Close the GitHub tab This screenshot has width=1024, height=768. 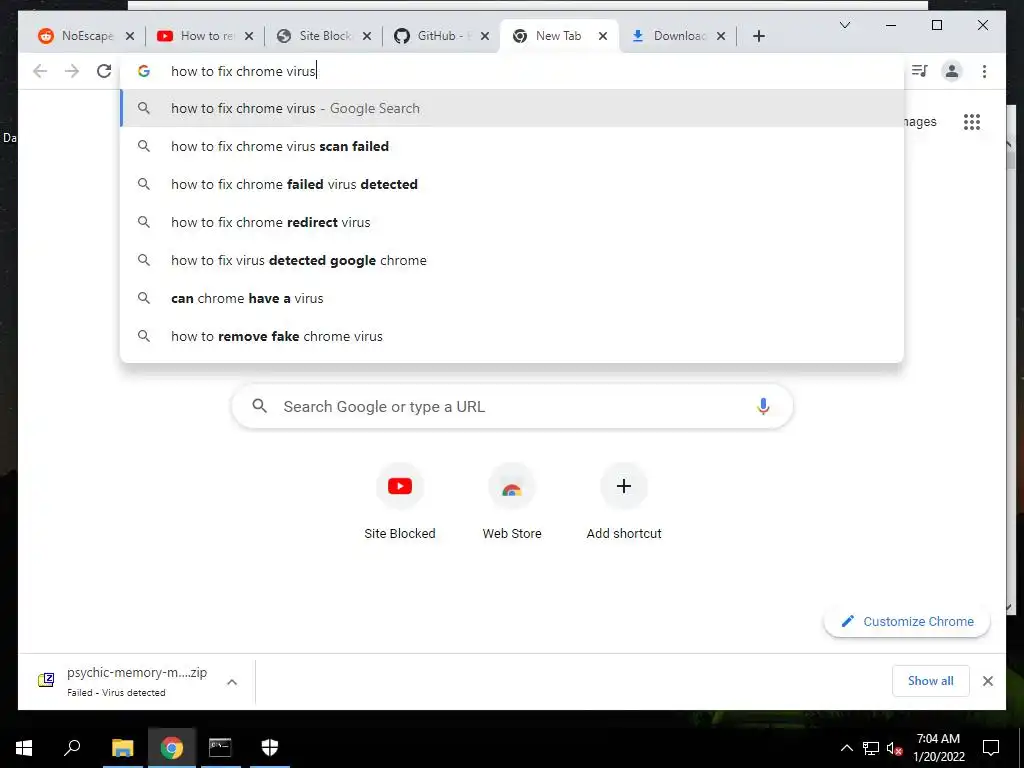click(485, 36)
